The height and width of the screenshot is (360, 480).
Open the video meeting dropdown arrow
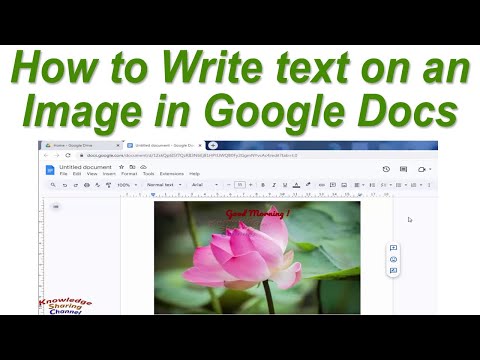coord(430,169)
